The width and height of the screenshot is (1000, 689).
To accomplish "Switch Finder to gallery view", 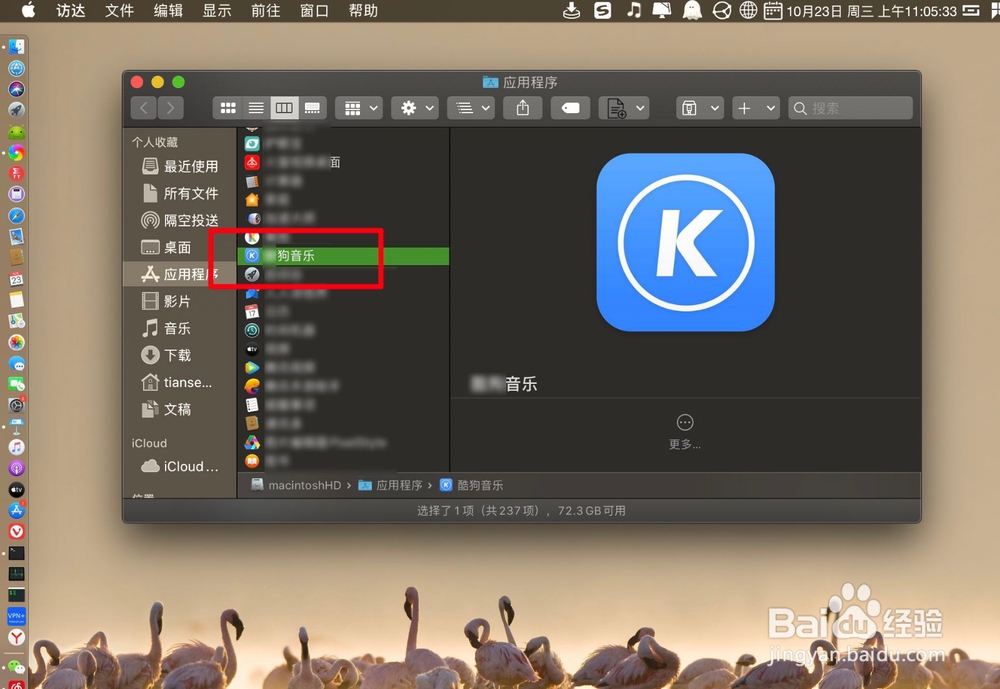I will pyautogui.click(x=312, y=108).
